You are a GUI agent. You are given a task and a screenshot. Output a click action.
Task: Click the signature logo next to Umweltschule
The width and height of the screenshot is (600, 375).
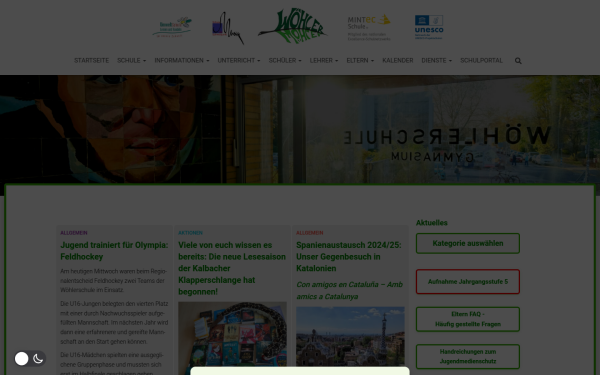pos(228,28)
